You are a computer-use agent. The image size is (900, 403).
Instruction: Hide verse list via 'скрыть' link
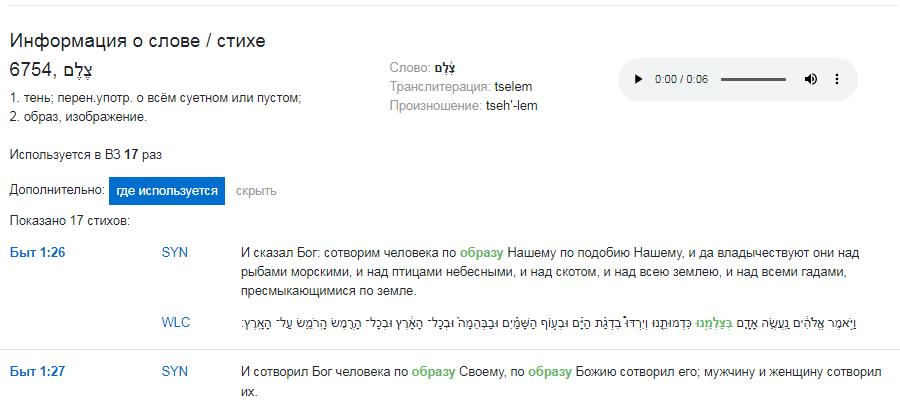pyautogui.click(x=256, y=191)
